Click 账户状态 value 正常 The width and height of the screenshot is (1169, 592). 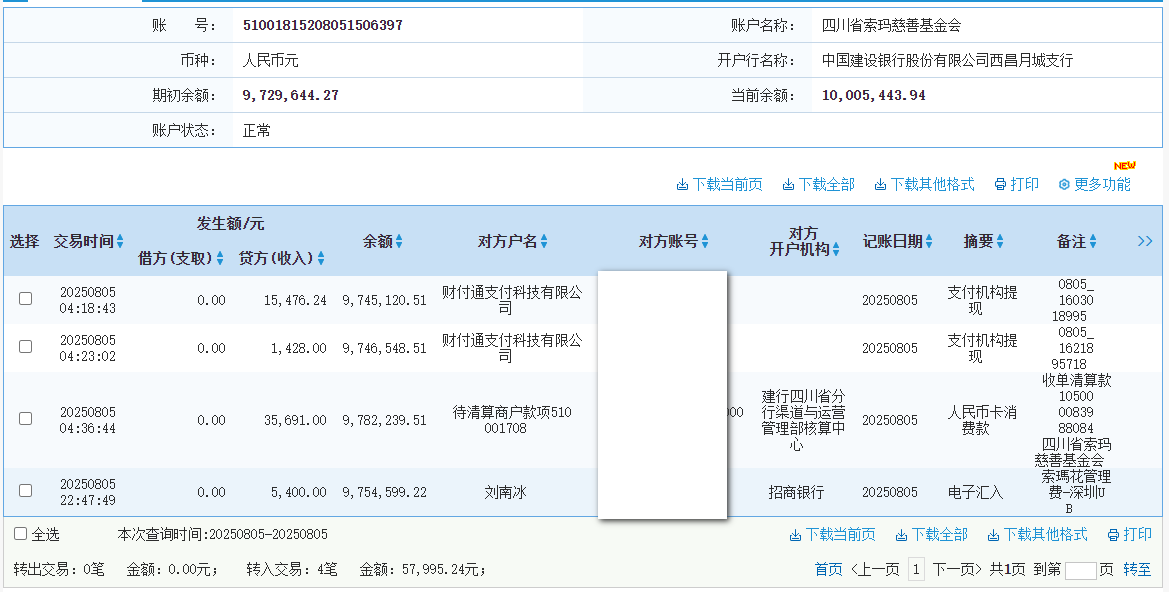click(x=256, y=130)
